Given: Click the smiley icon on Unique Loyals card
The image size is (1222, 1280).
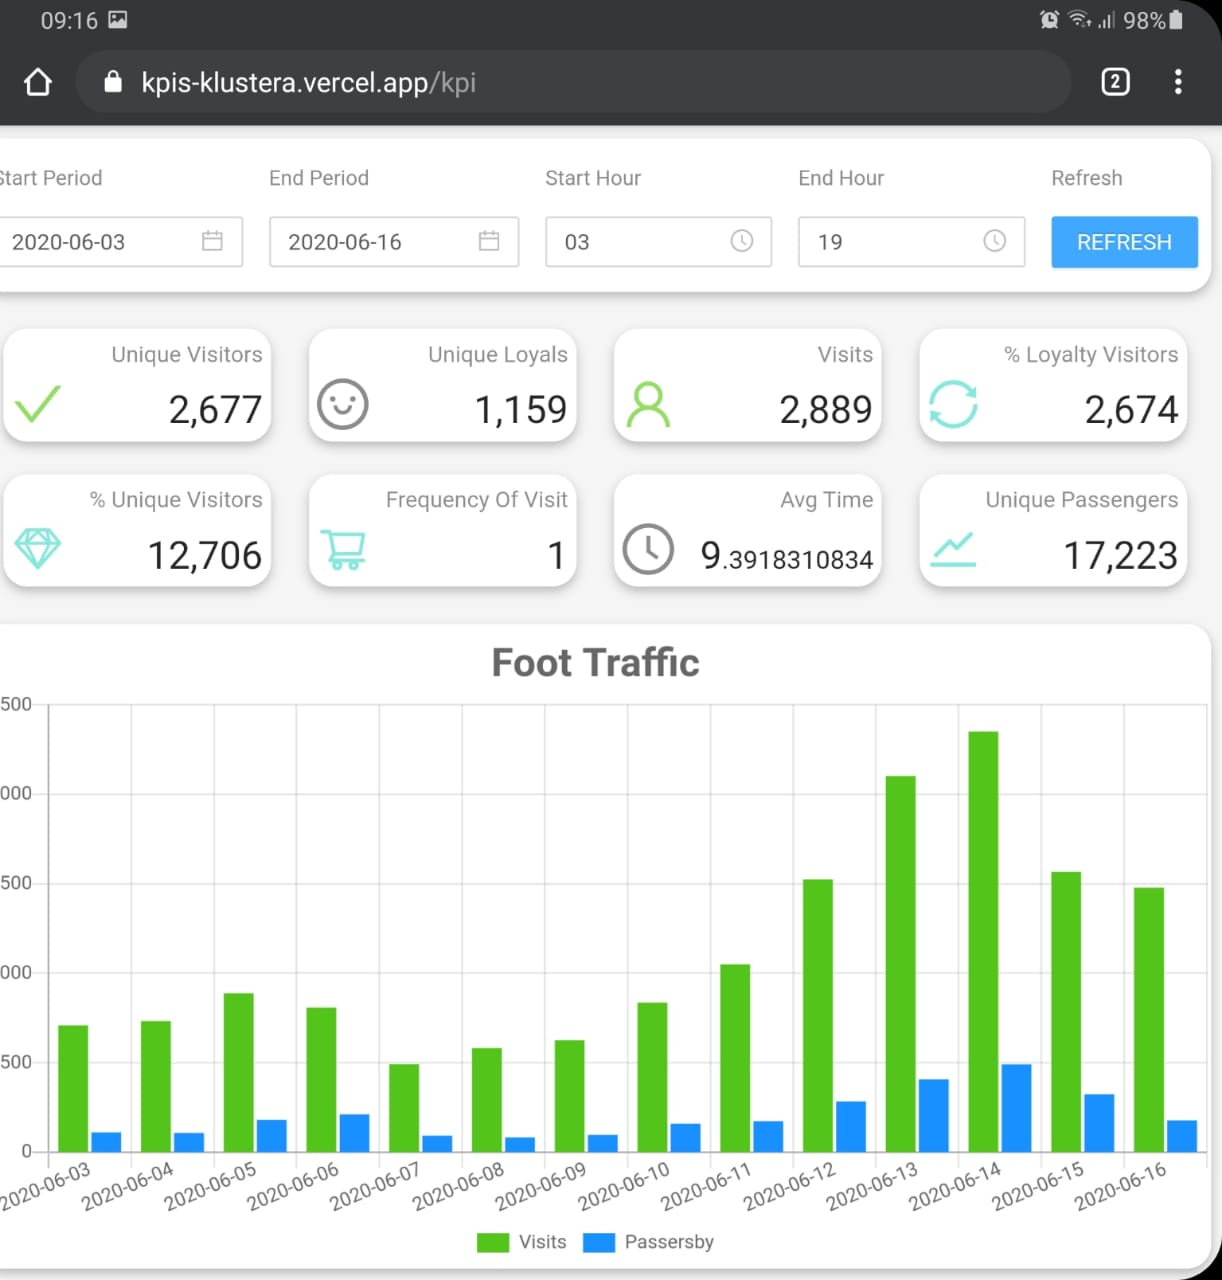Looking at the screenshot, I should point(343,405).
